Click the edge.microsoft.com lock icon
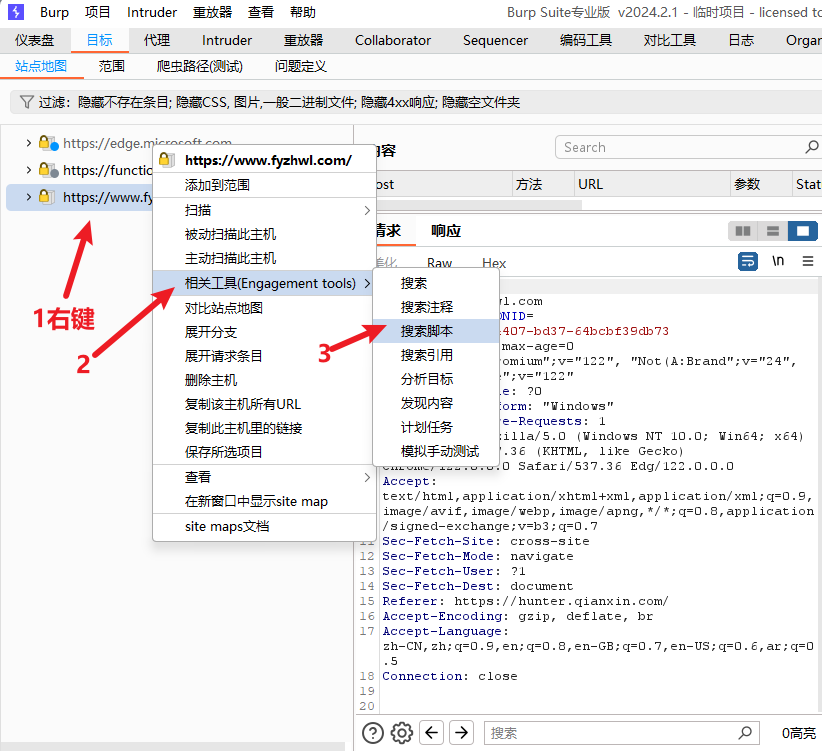Screen dimensions: 822x751 [x=49, y=143]
